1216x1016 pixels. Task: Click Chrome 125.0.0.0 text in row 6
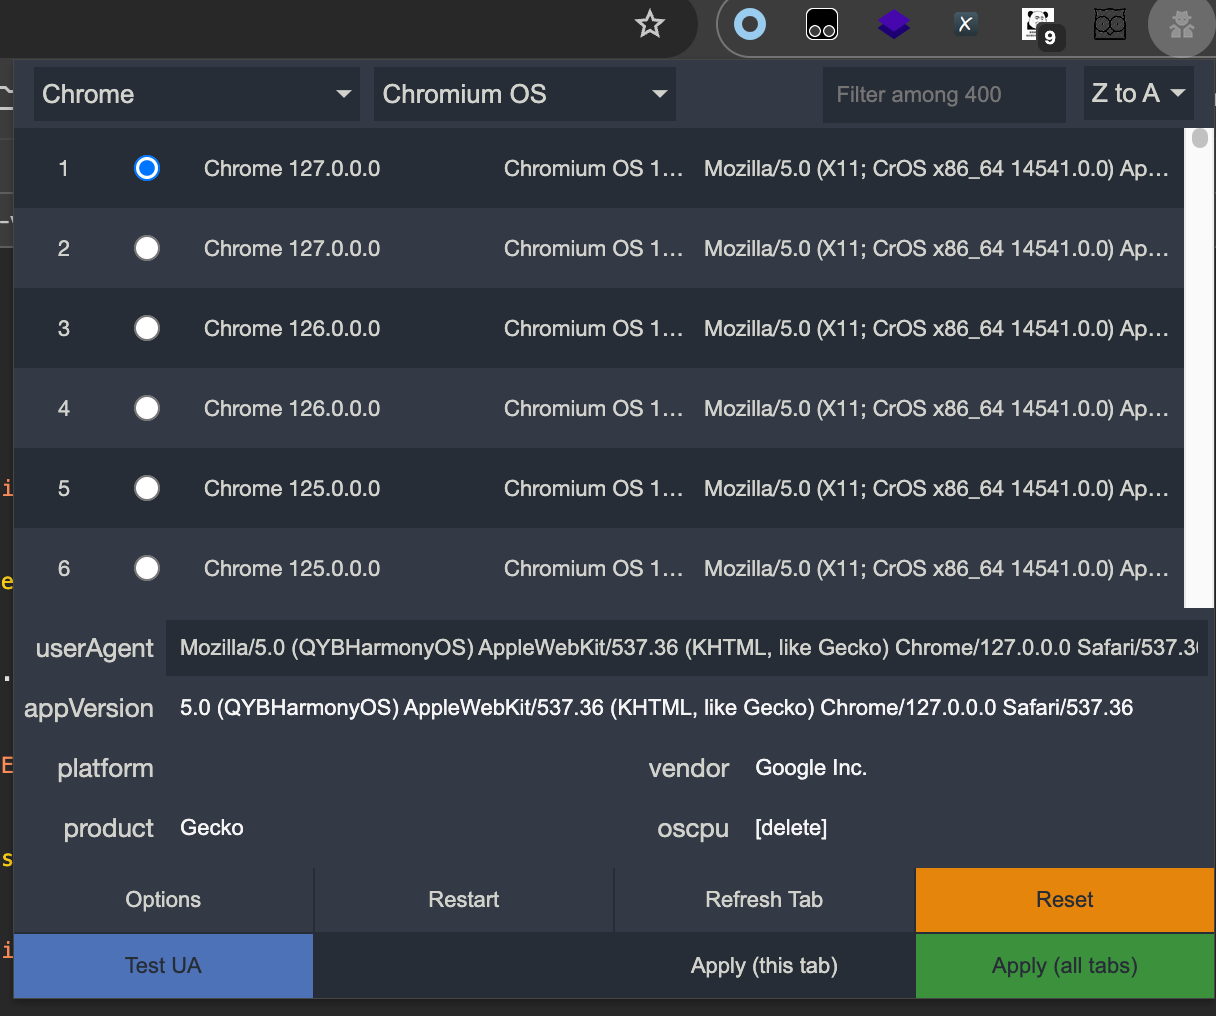click(x=292, y=568)
